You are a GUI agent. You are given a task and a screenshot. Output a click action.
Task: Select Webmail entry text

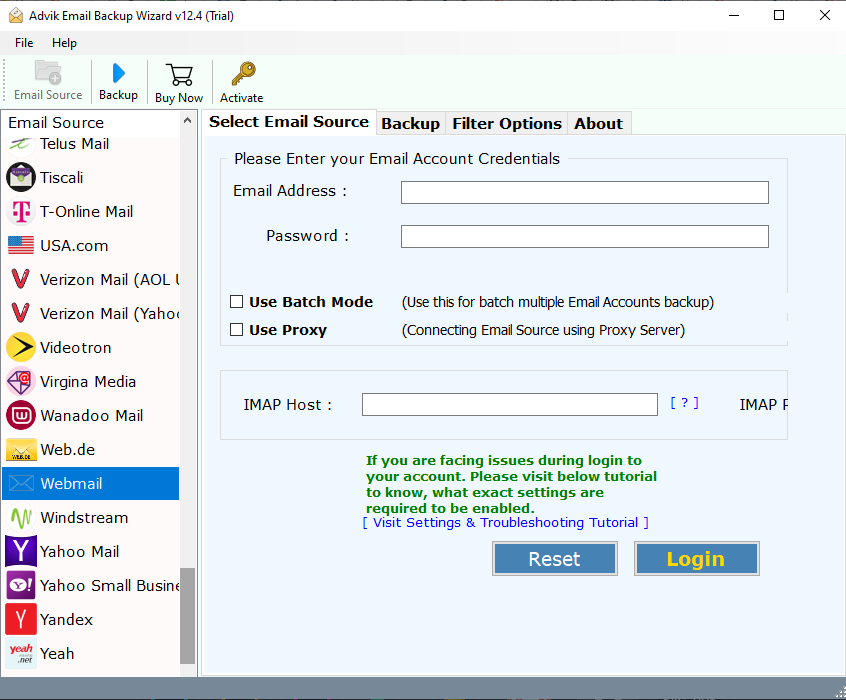click(71, 484)
